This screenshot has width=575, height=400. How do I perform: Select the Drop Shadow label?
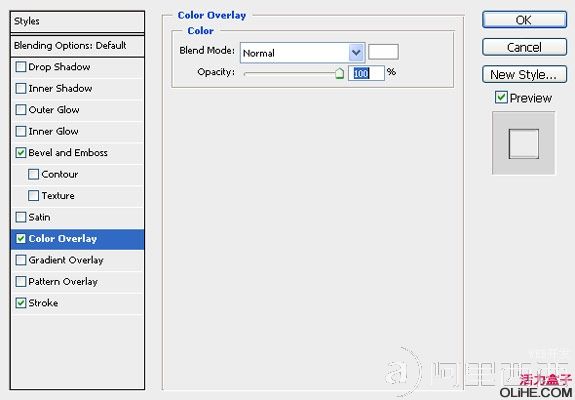pos(59,67)
